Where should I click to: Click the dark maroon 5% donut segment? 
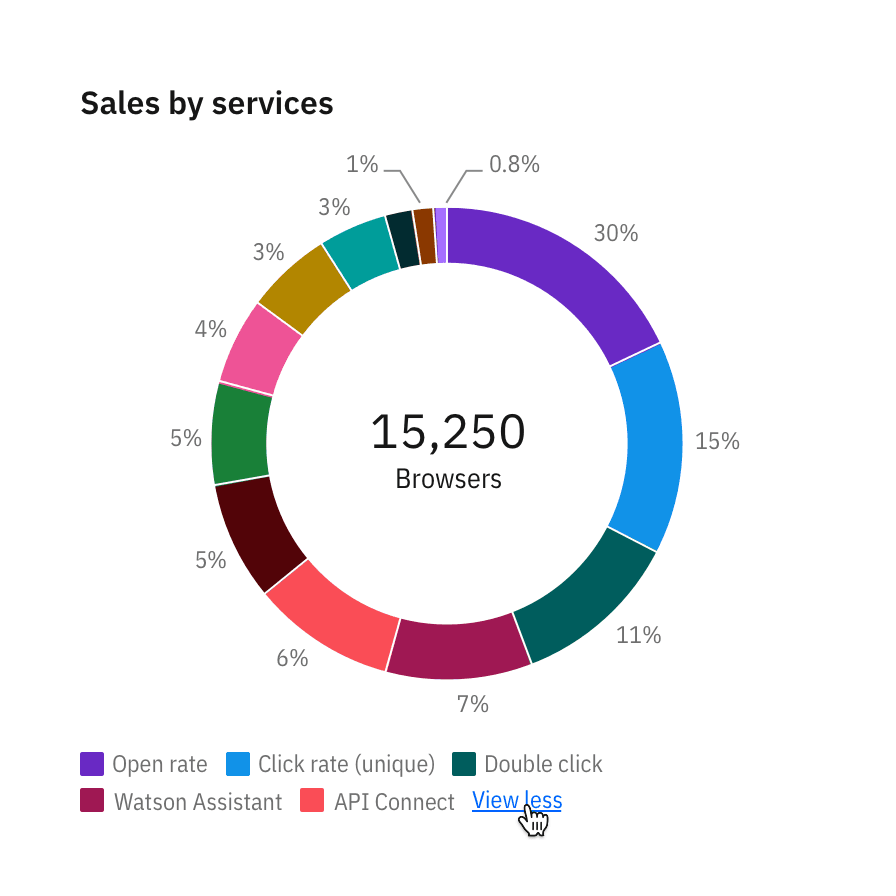click(x=260, y=533)
